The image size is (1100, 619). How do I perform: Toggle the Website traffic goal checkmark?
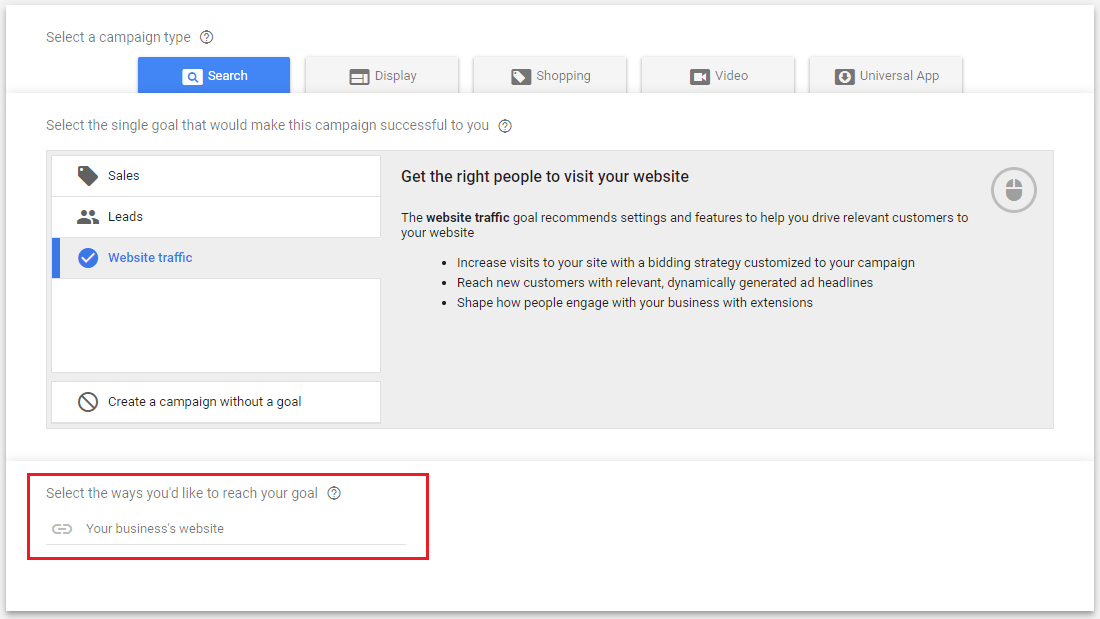point(88,257)
